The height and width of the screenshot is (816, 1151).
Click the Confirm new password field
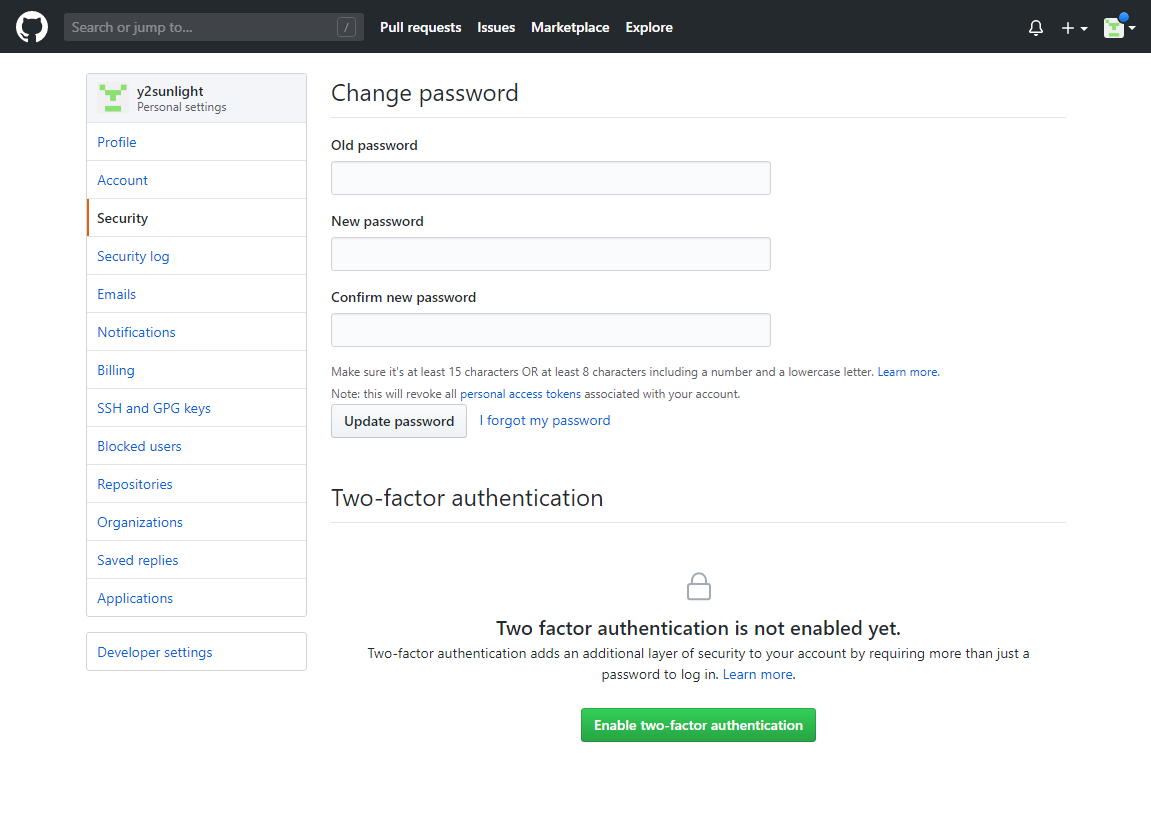(x=550, y=330)
